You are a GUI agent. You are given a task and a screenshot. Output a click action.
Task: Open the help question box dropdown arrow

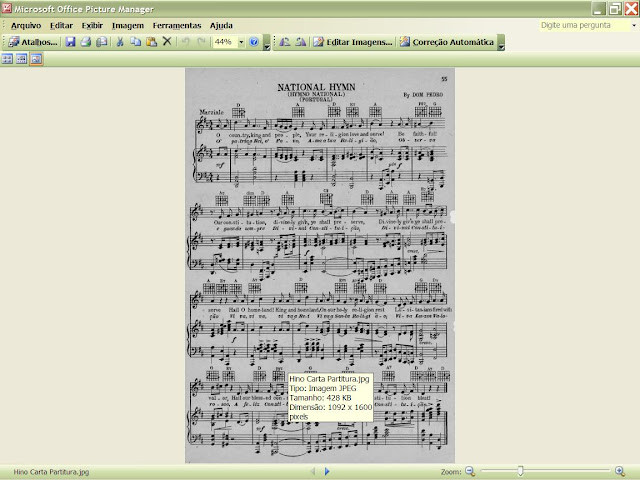click(634, 25)
